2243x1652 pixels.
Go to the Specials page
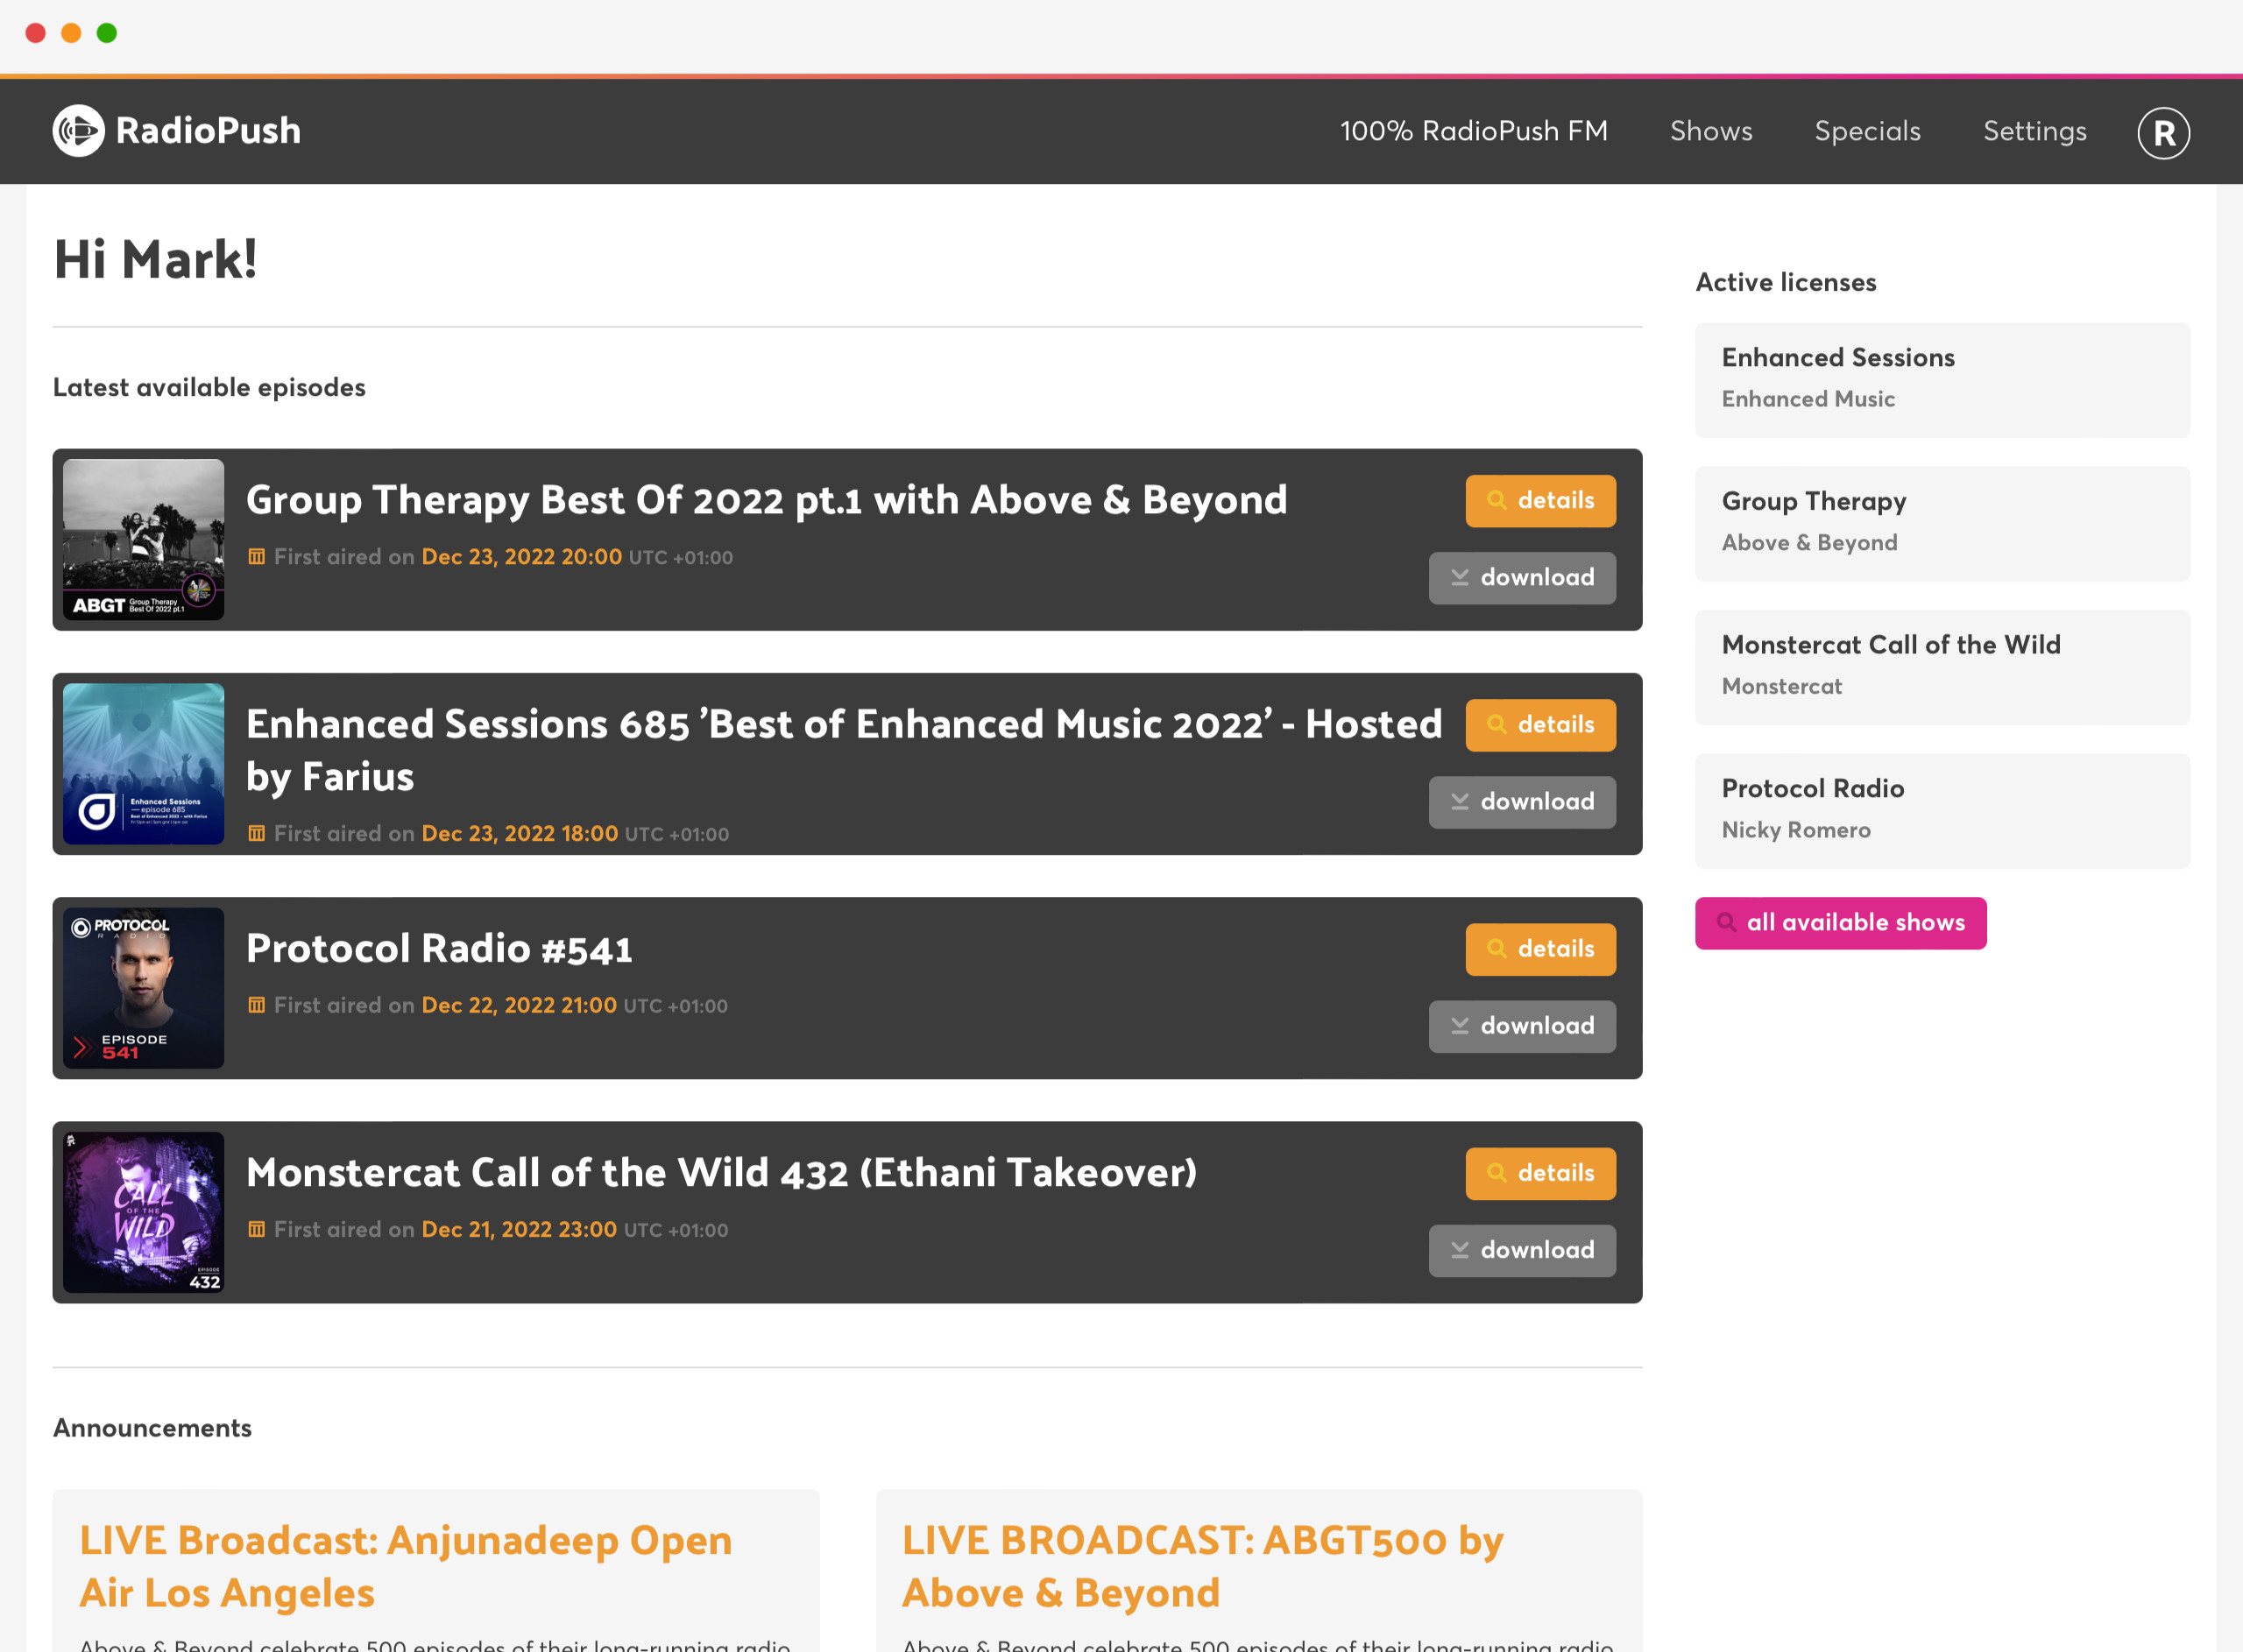(1867, 131)
